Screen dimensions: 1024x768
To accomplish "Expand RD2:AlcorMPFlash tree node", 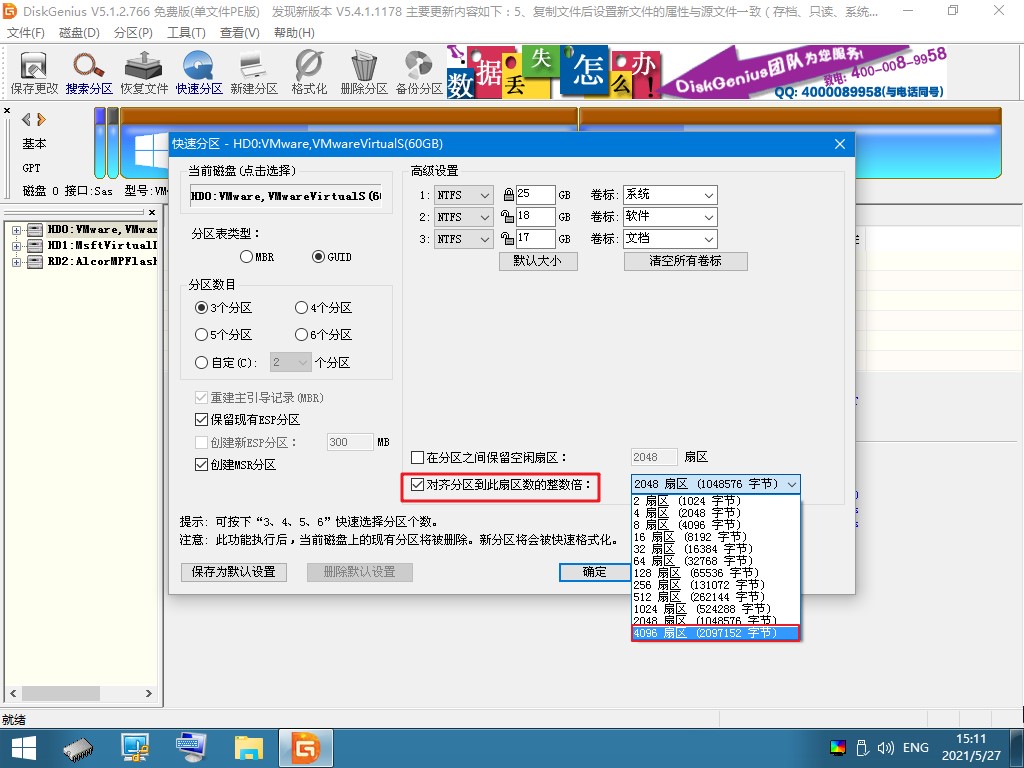I will [x=16, y=262].
